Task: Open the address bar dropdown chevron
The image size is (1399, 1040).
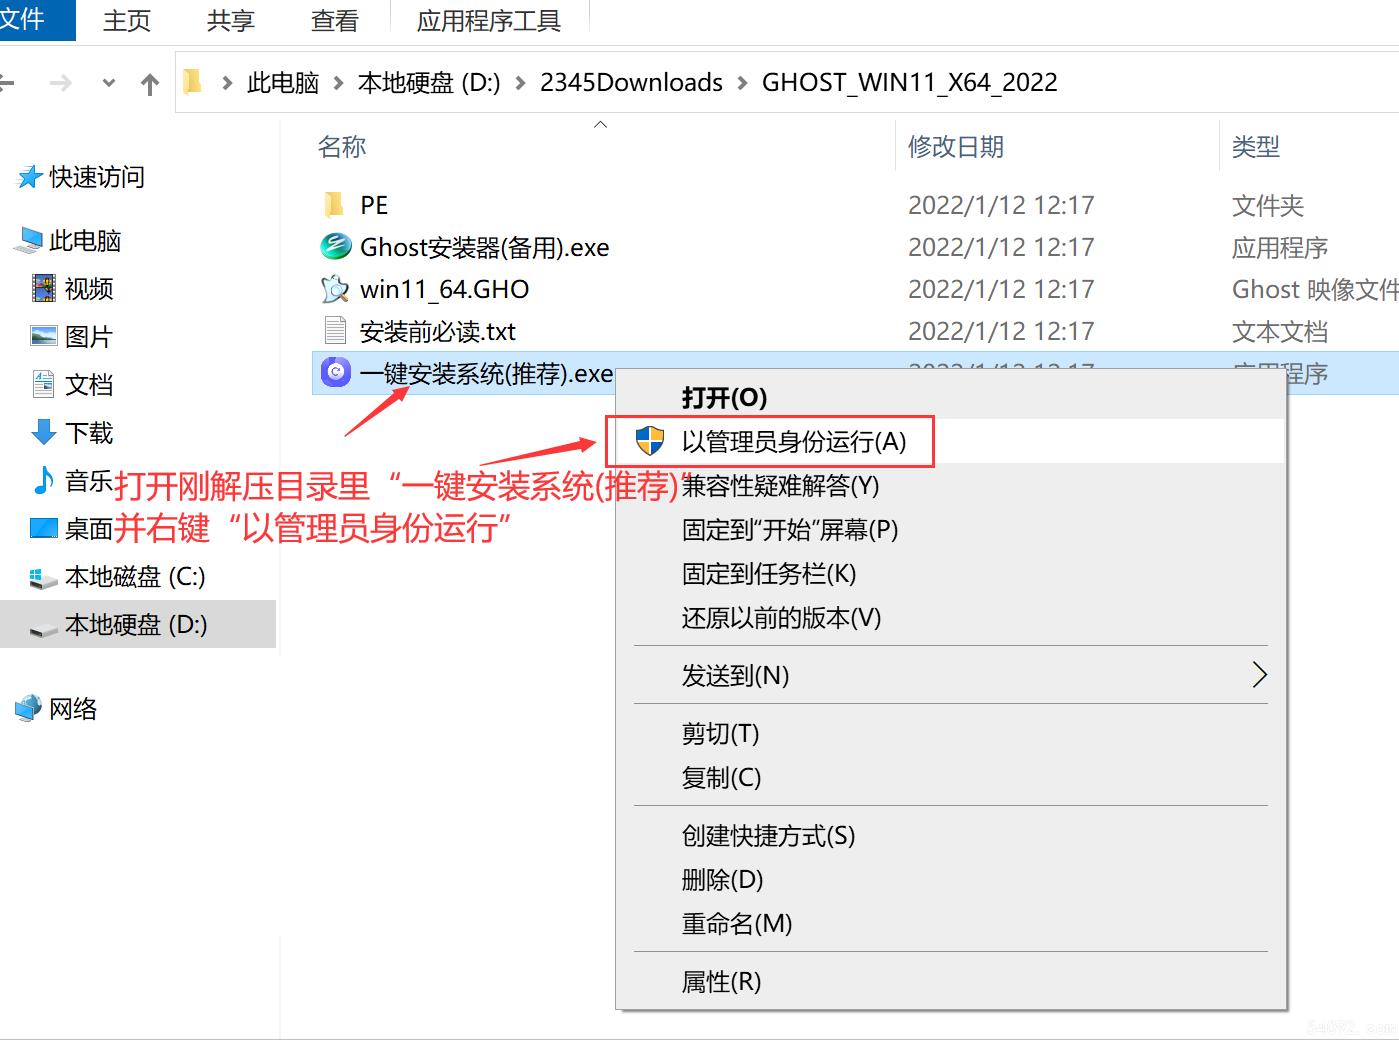Action: tap(108, 83)
